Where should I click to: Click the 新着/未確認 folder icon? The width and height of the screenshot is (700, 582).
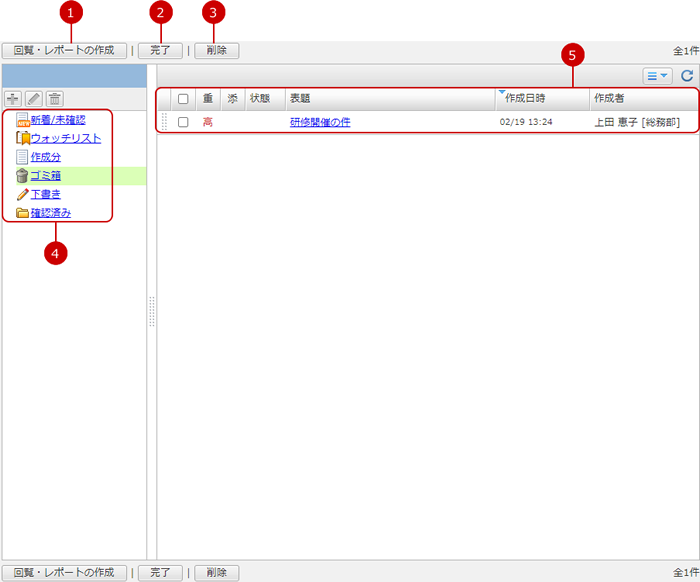(x=22, y=120)
